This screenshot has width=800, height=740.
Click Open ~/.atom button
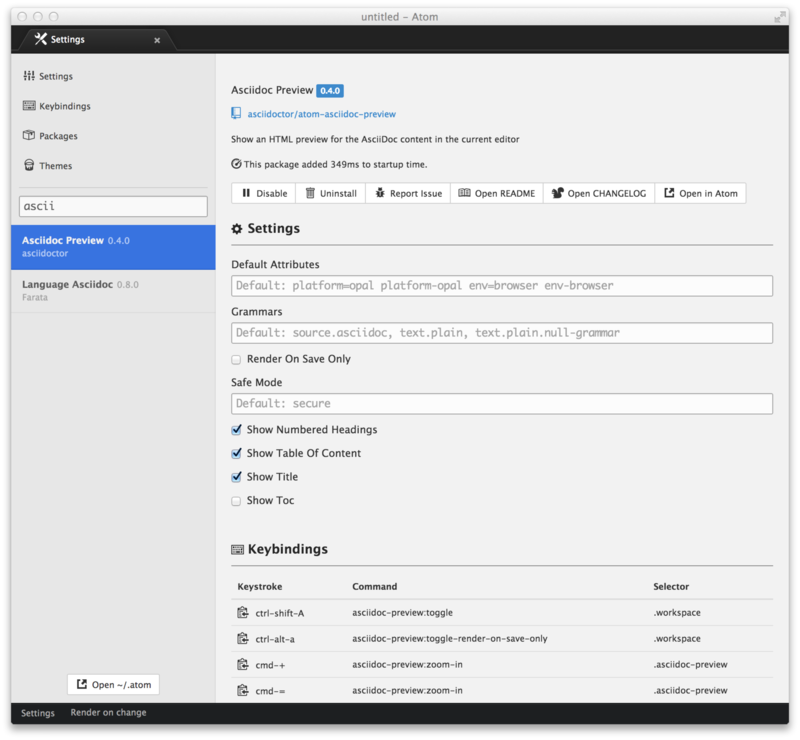click(113, 685)
